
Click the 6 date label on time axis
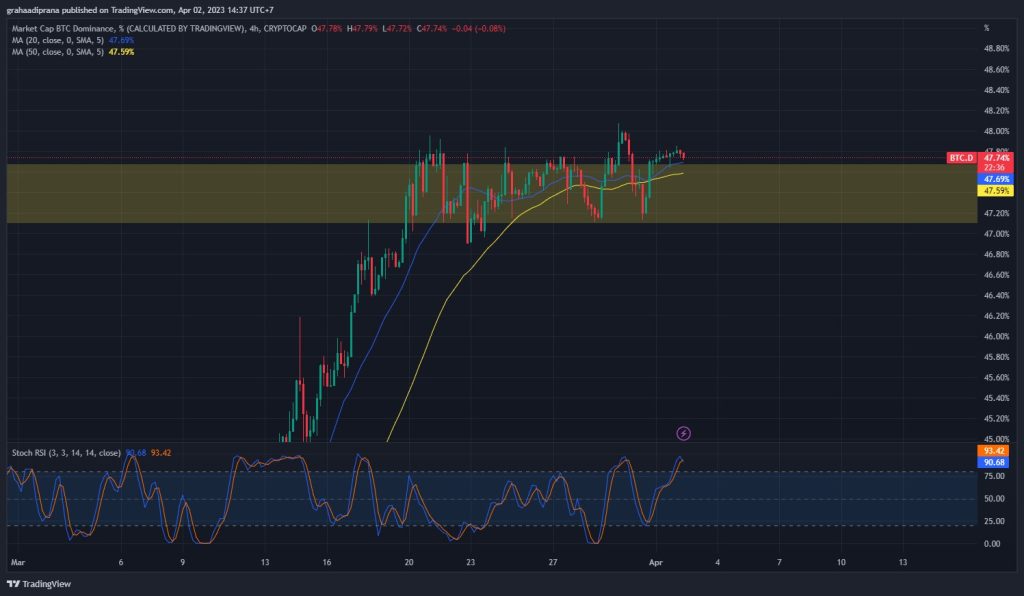click(121, 562)
